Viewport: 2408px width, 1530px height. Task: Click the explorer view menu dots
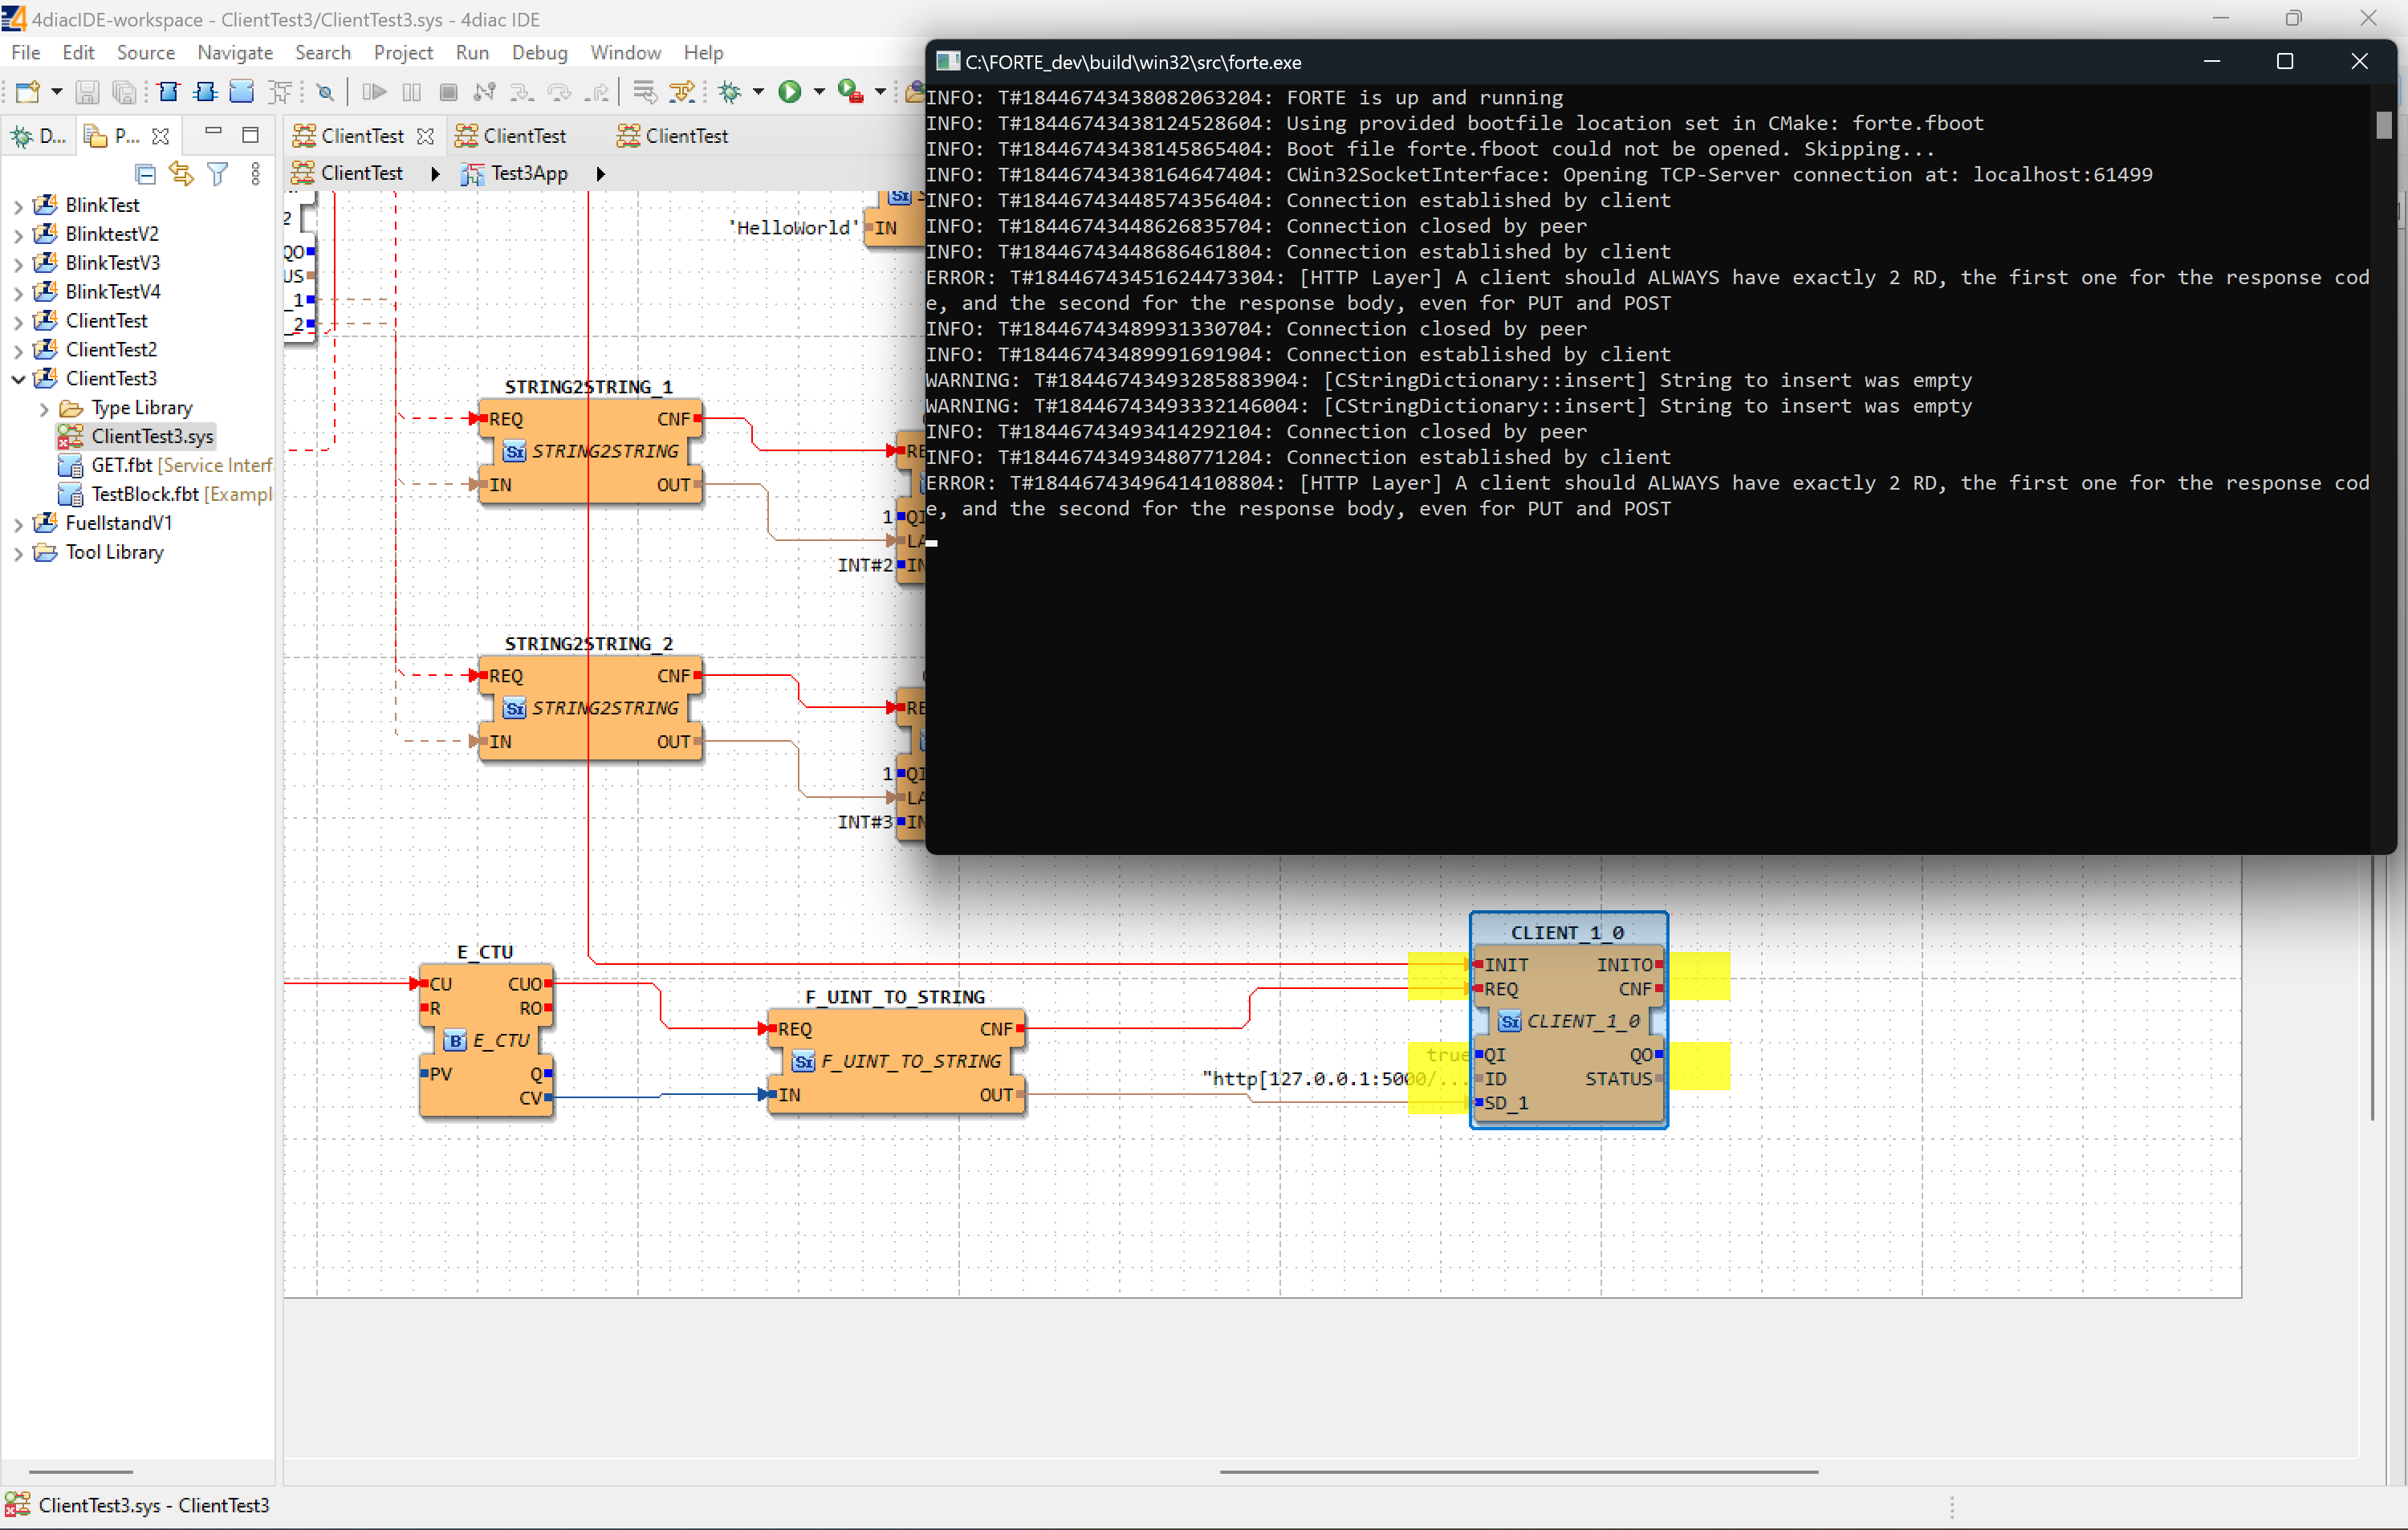pyautogui.click(x=256, y=174)
